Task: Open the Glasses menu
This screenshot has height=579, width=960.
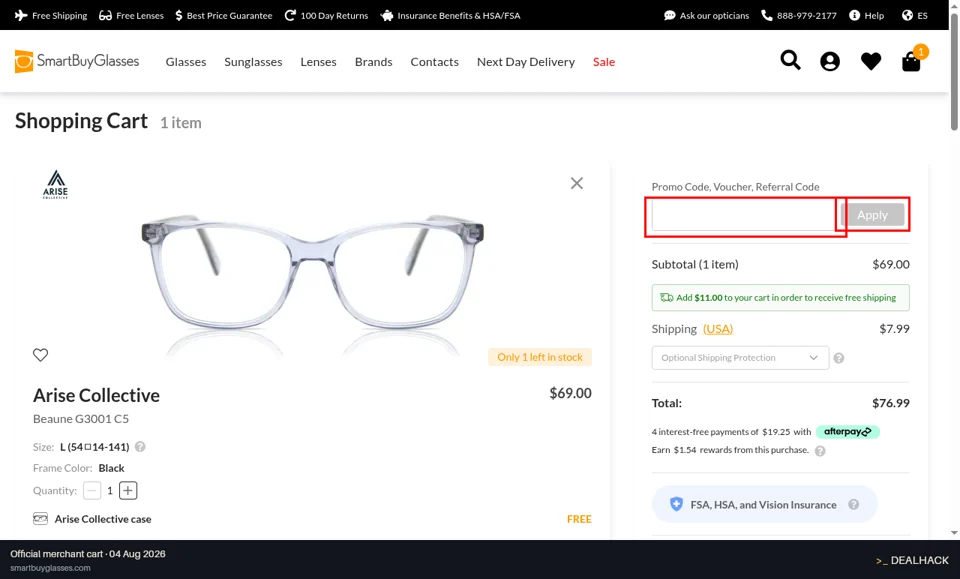Action: coord(186,62)
